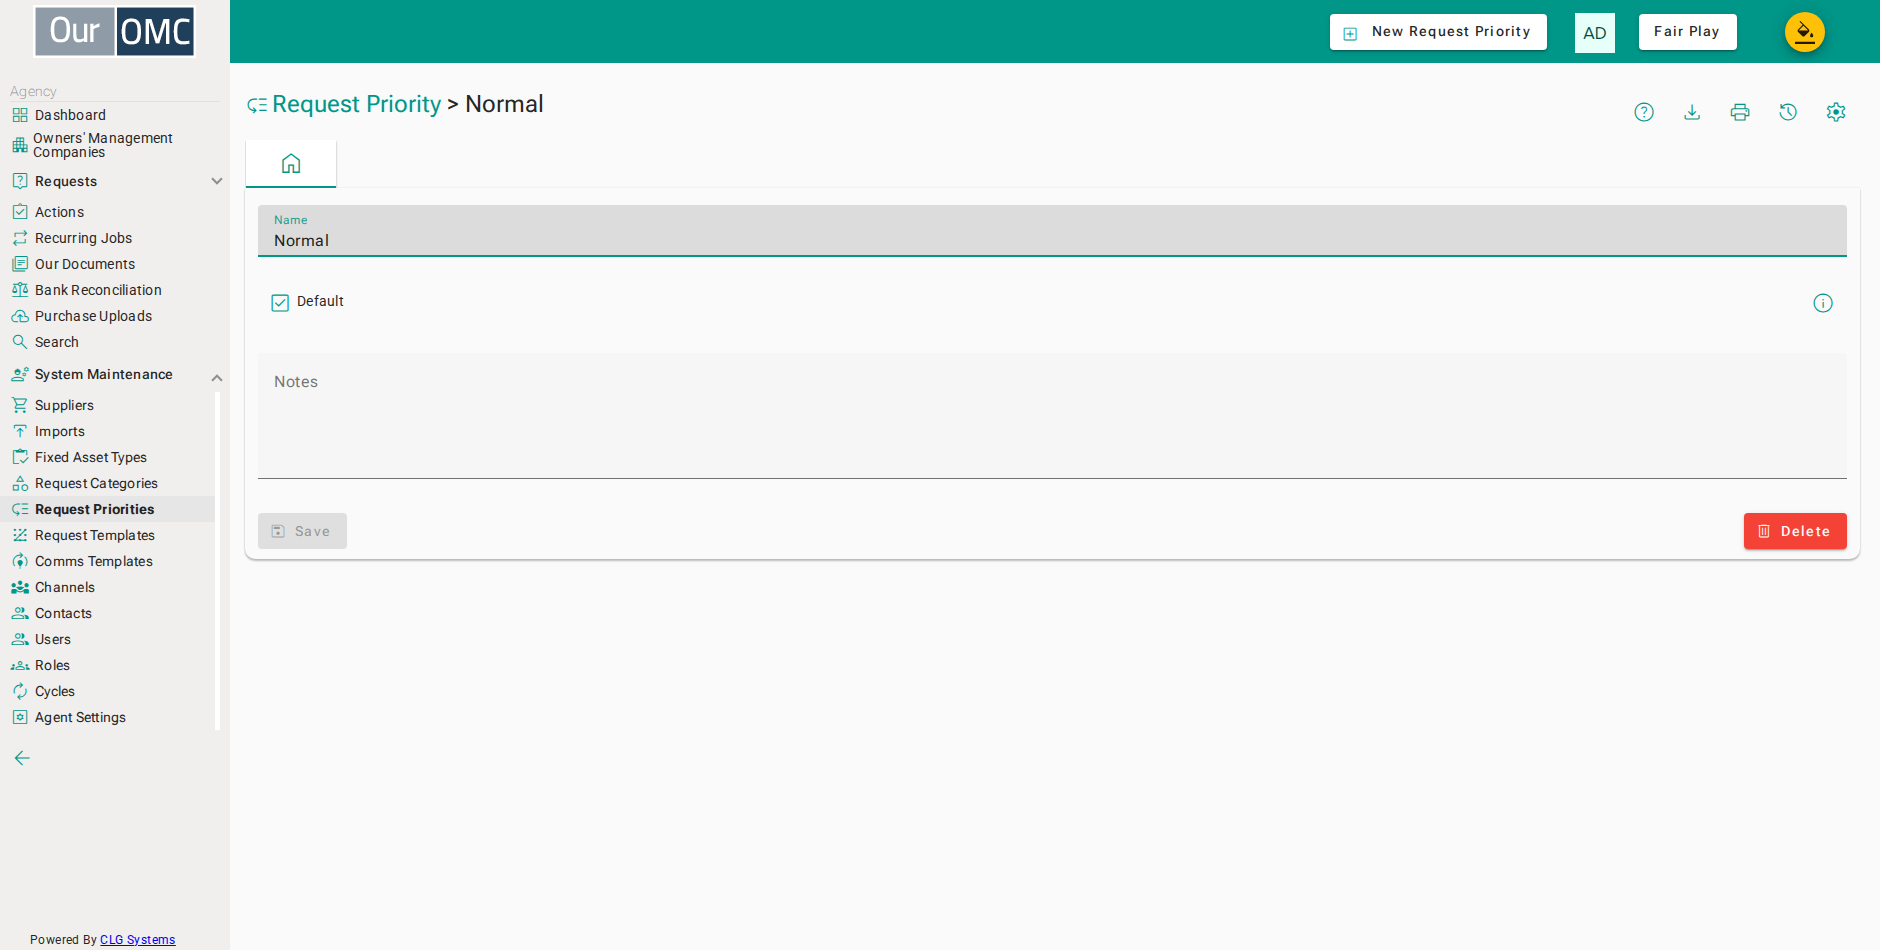Open the CLG Systems link

[x=137, y=940]
